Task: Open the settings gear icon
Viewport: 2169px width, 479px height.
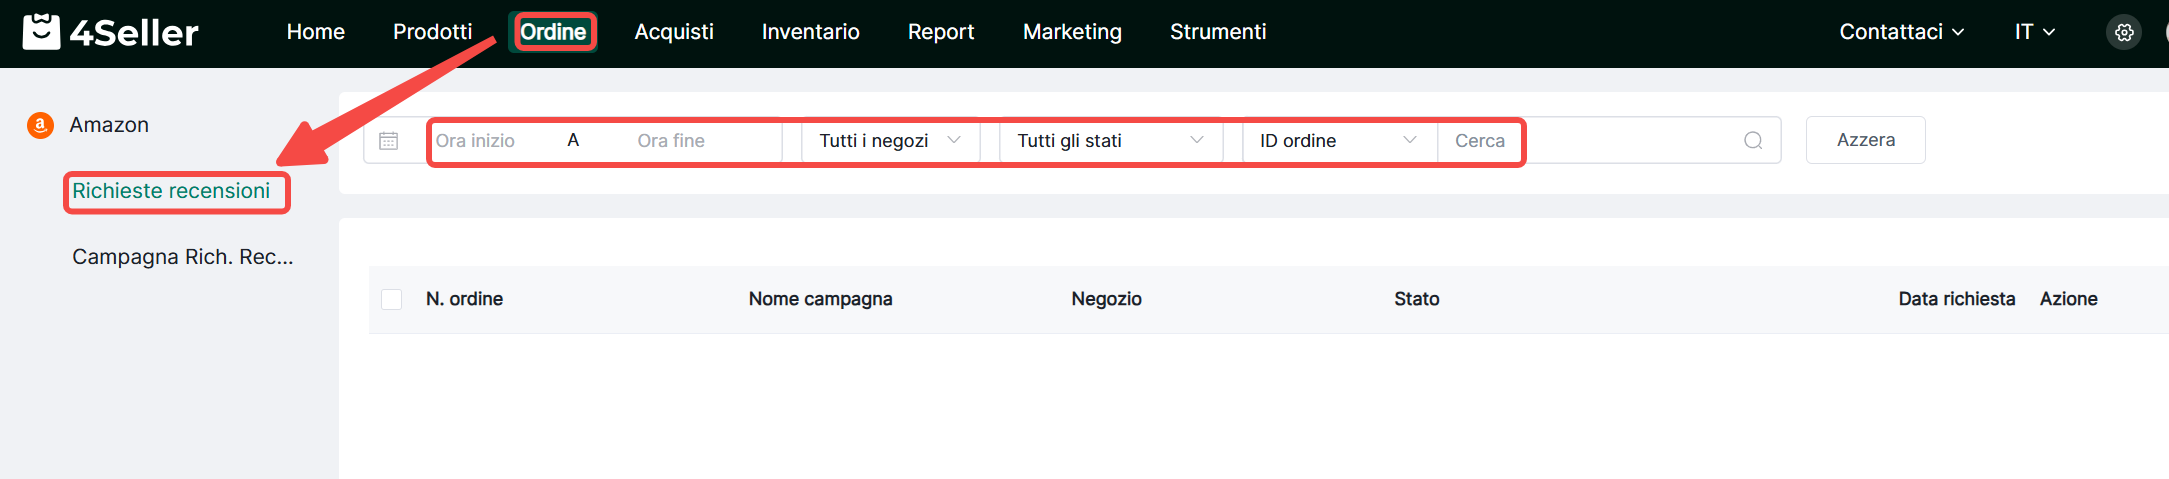Action: 2124,32
